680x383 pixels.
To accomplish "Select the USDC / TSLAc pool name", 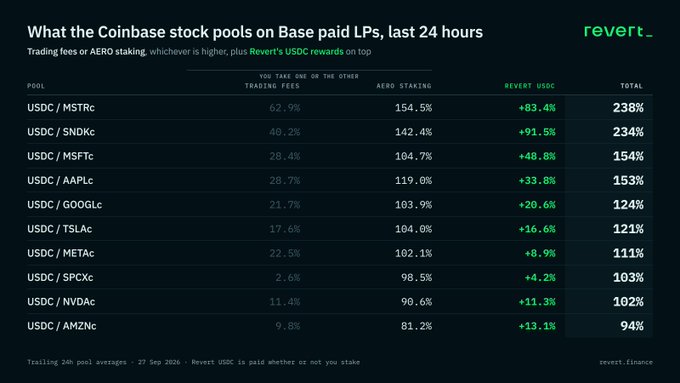I will tap(59, 229).
